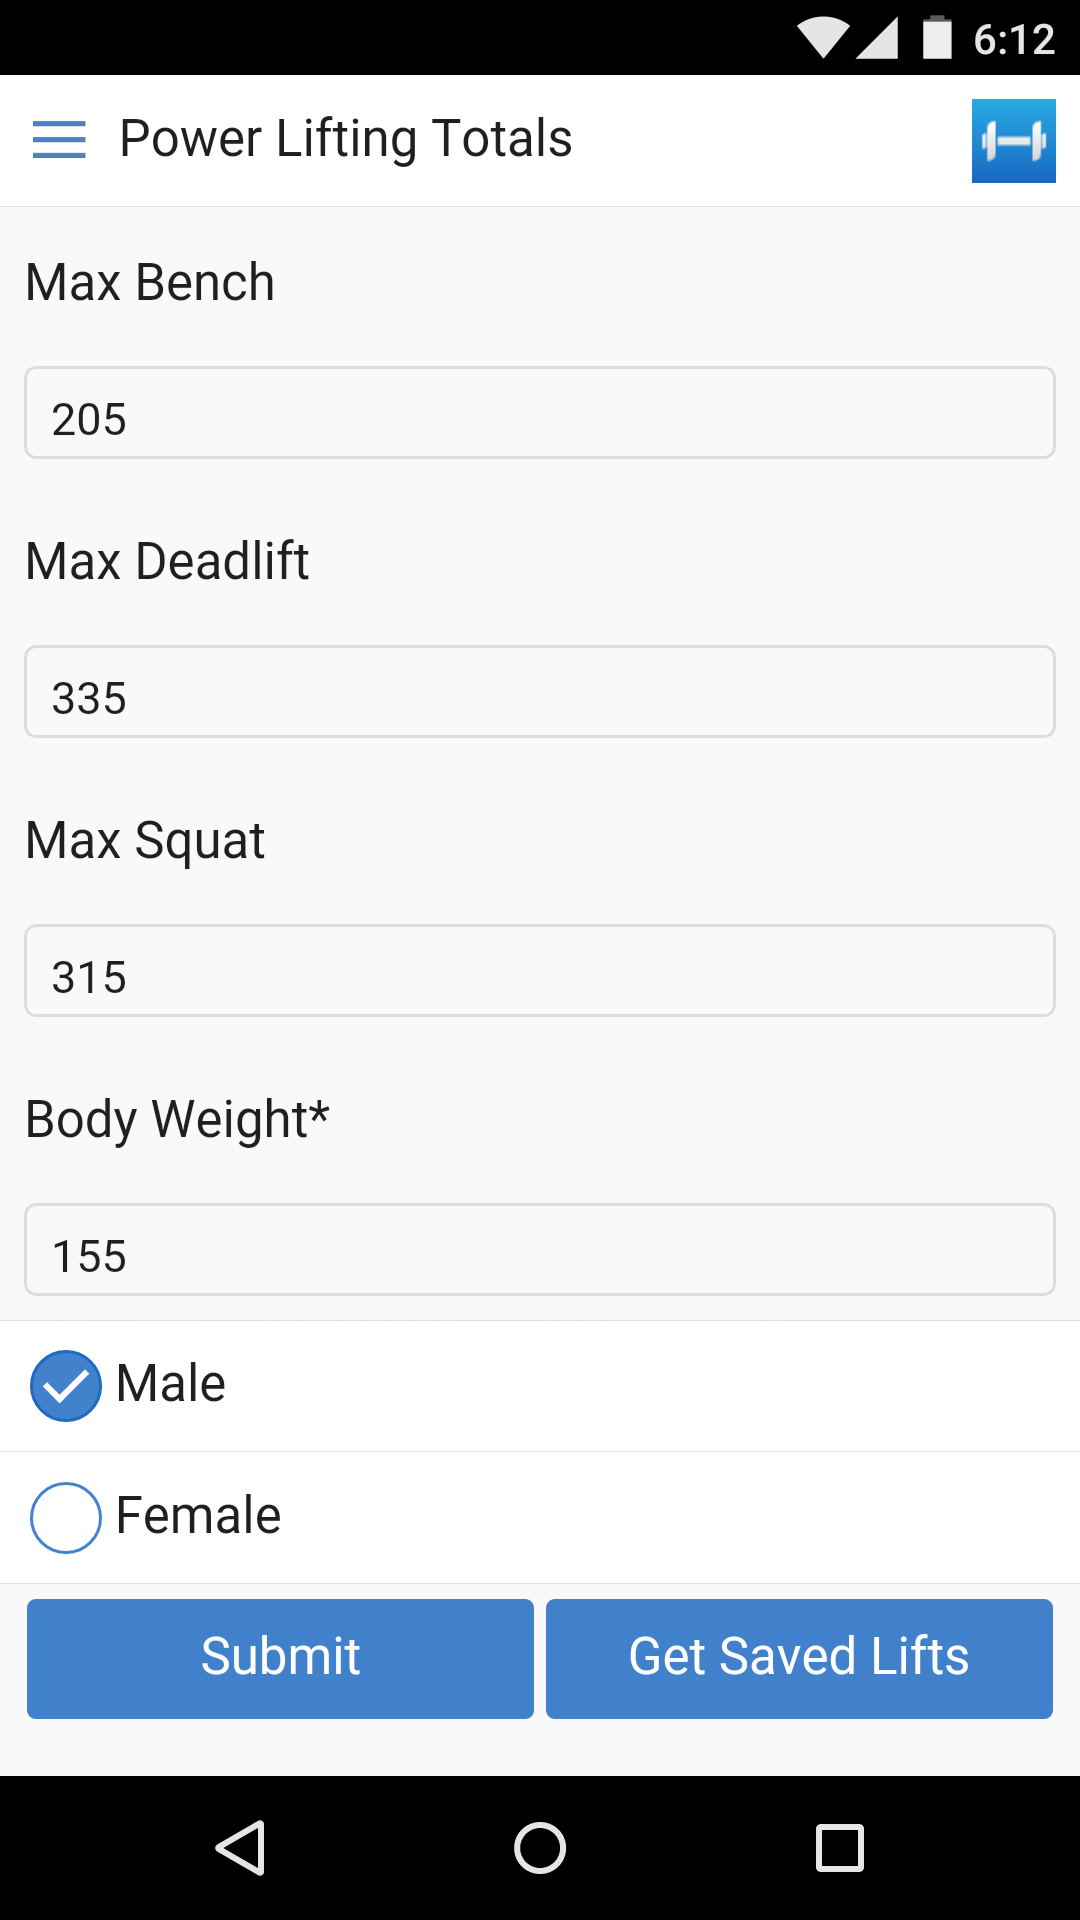Tap the Wi-Fi status icon
This screenshot has height=1920, width=1080.
coord(822,36)
